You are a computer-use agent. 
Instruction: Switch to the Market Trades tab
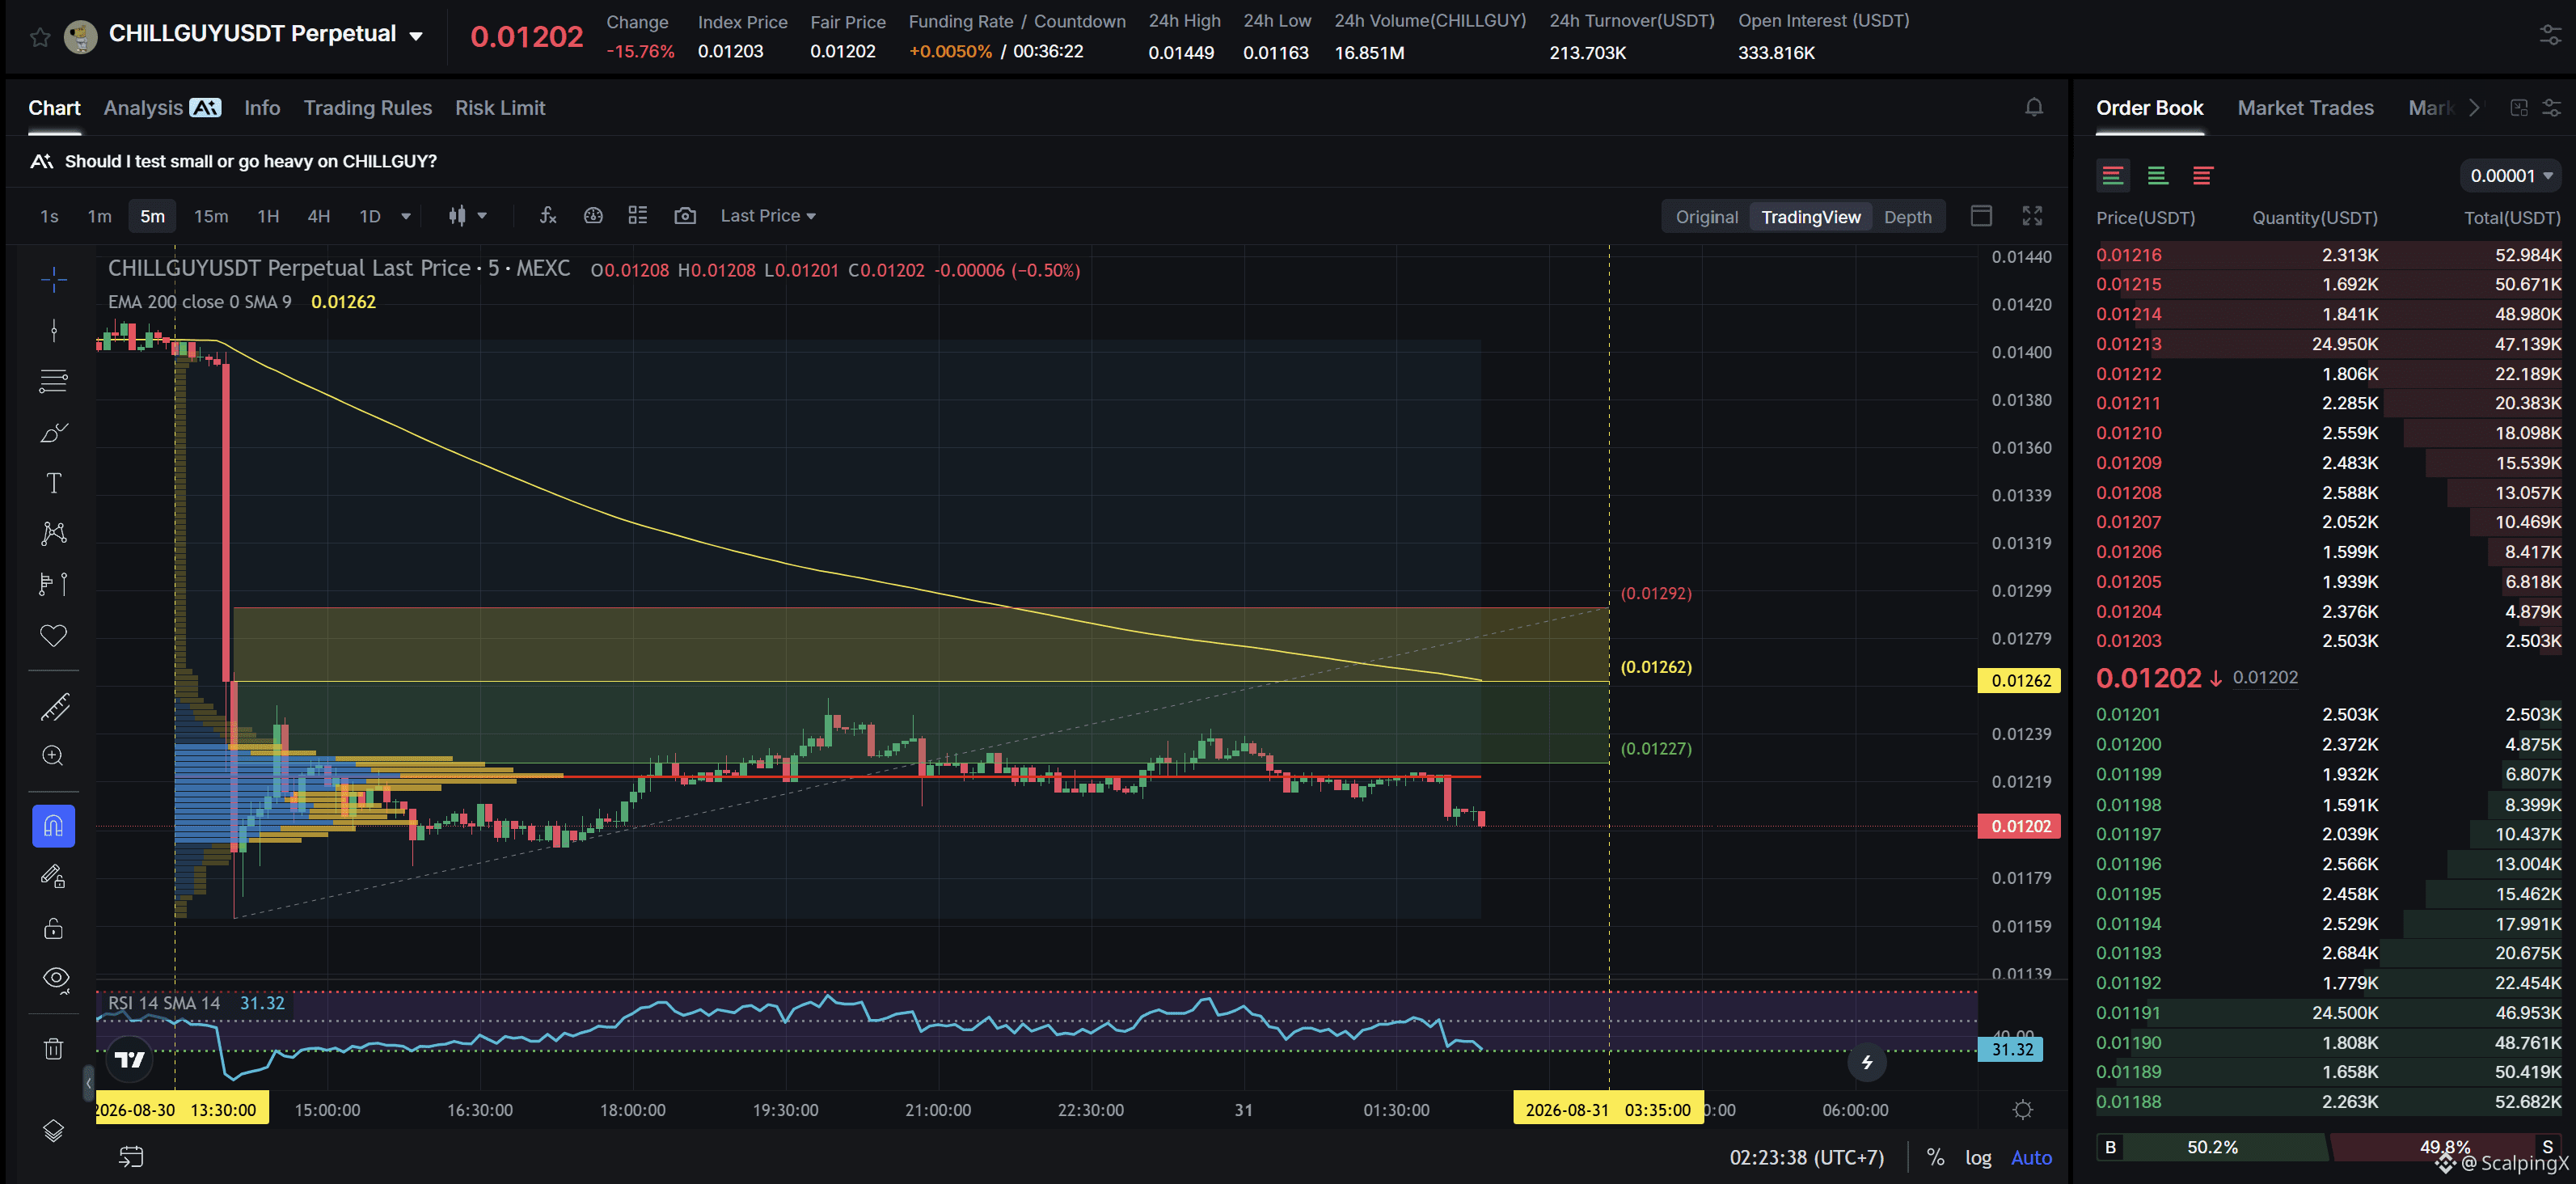pyautogui.click(x=2305, y=107)
